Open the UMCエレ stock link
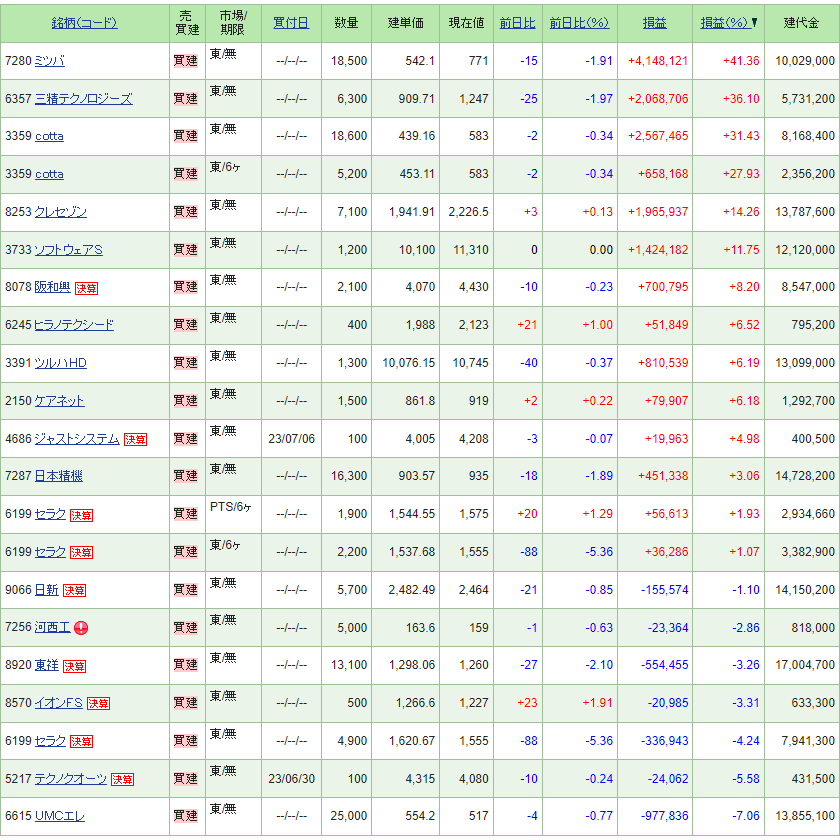Image resolution: width=840 pixels, height=840 pixels. coord(60,816)
